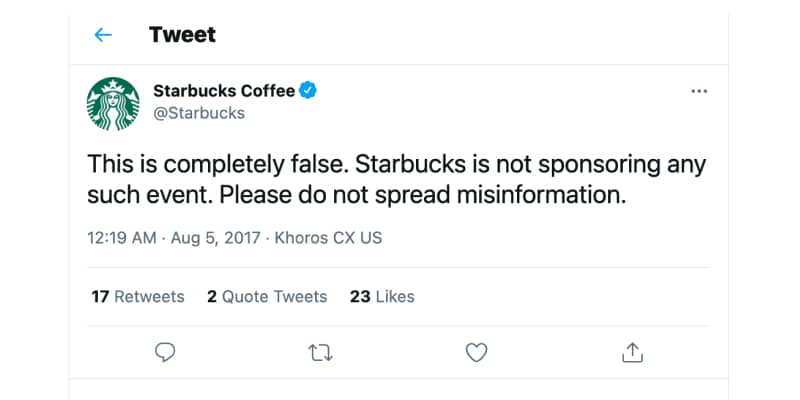Show the 23 Likes list

click(x=382, y=296)
